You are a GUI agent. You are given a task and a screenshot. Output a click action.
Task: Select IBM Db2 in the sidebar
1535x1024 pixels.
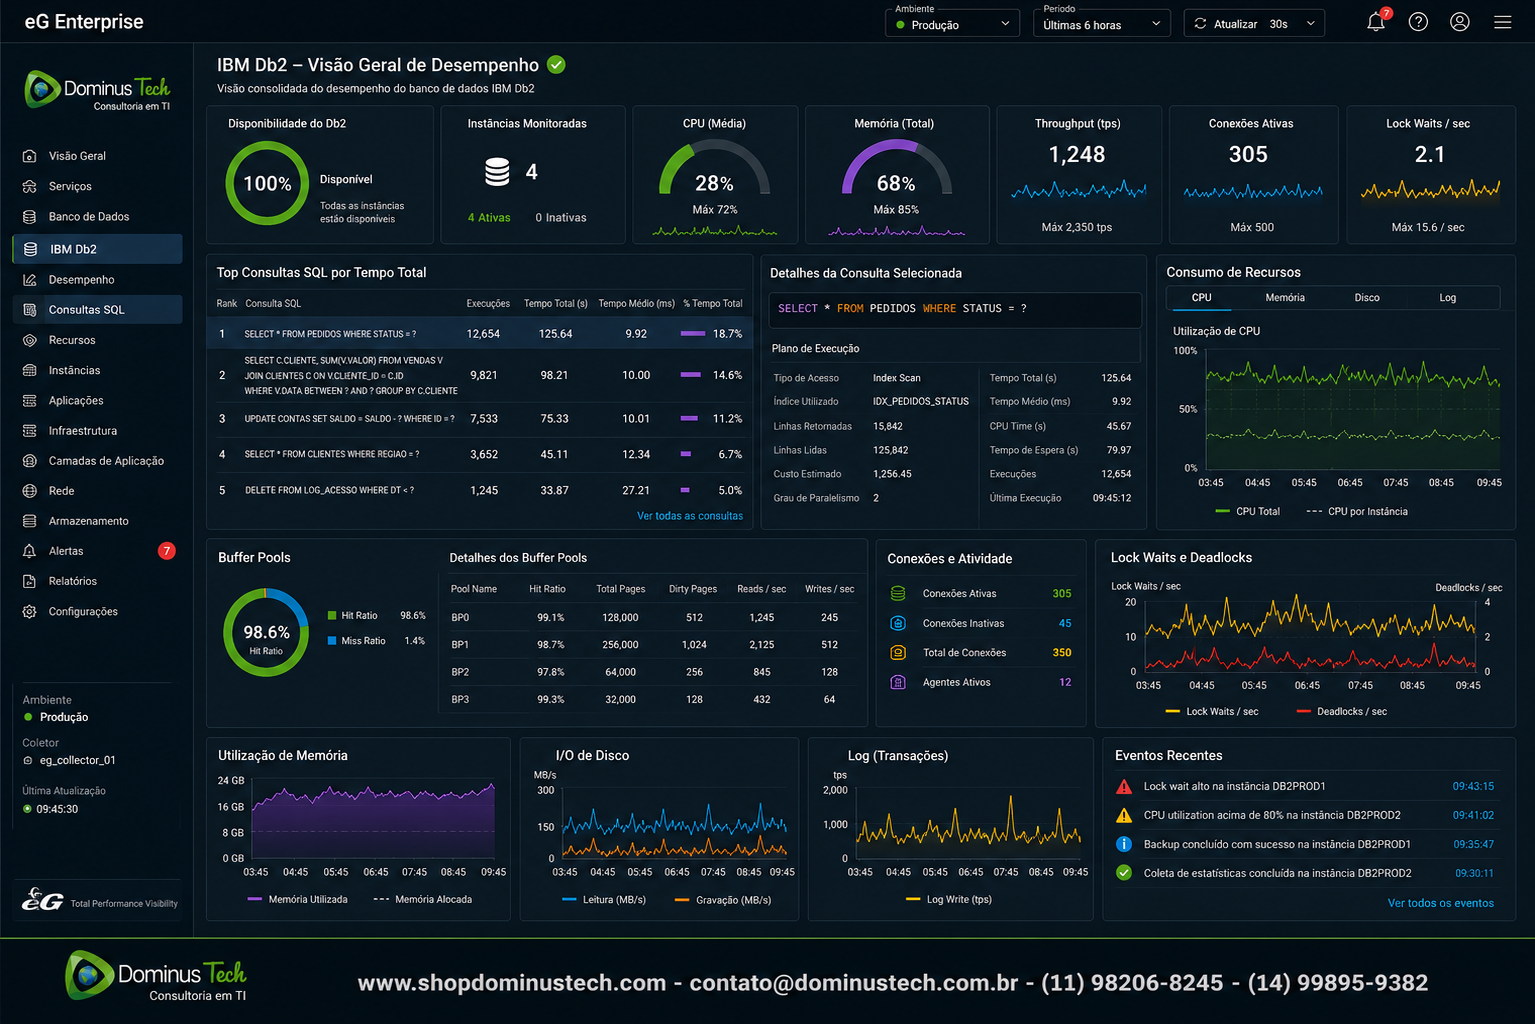click(x=98, y=249)
